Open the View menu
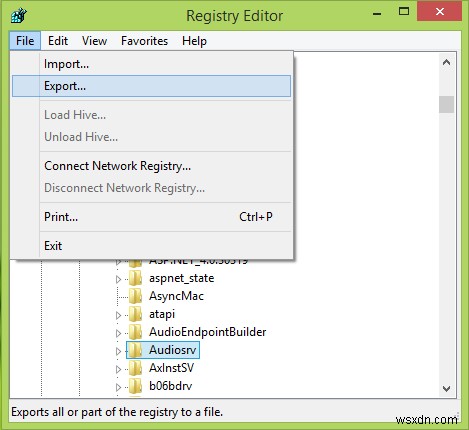This screenshot has height=430, width=469. pyautogui.click(x=94, y=41)
